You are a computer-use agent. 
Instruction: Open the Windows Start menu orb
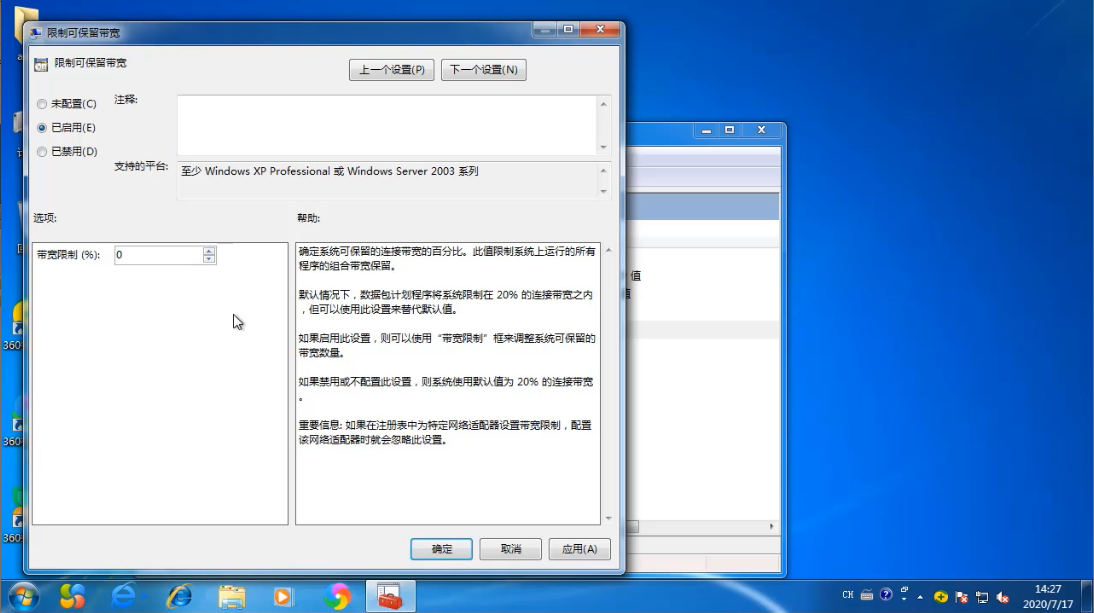[x=22, y=596]
